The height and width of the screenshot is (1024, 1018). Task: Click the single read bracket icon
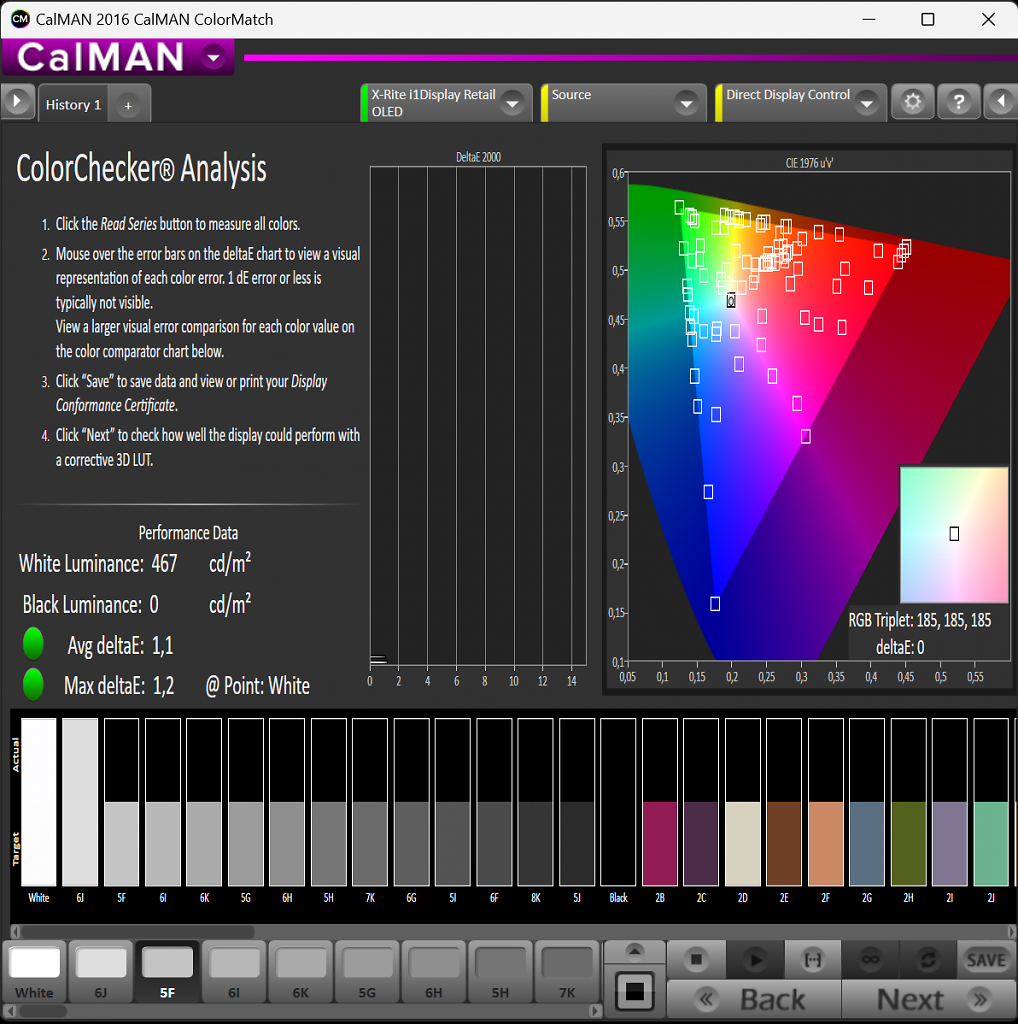(x=813, y=959)
